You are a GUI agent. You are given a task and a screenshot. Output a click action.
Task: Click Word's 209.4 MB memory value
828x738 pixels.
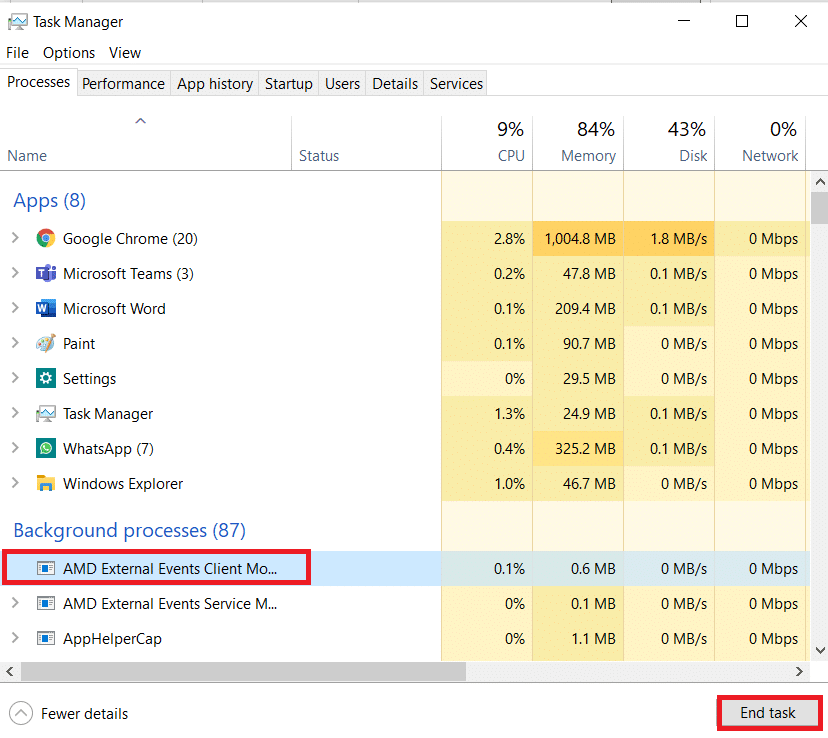coord(585,308)
